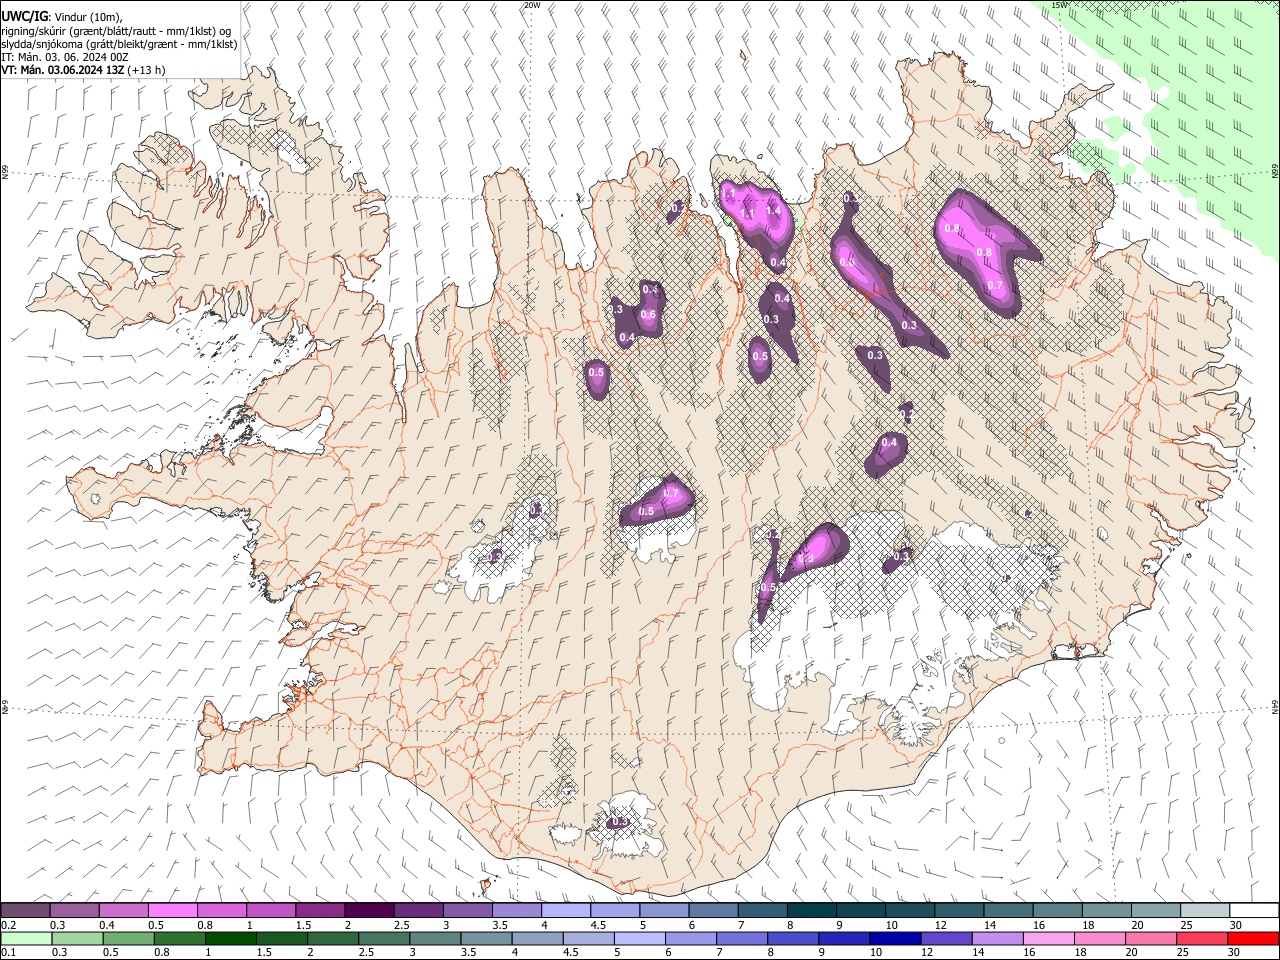Select the lavender swatch labeled 4, upper legend
The height and width of the screenshot is (960, 1280).
coord(565,910)
